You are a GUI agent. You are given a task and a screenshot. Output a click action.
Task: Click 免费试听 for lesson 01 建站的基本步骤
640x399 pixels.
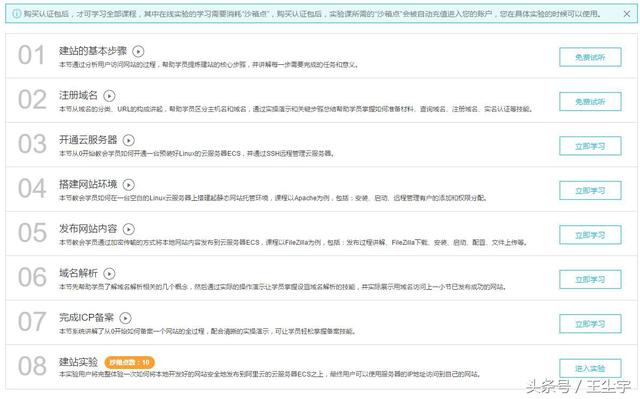590,57
